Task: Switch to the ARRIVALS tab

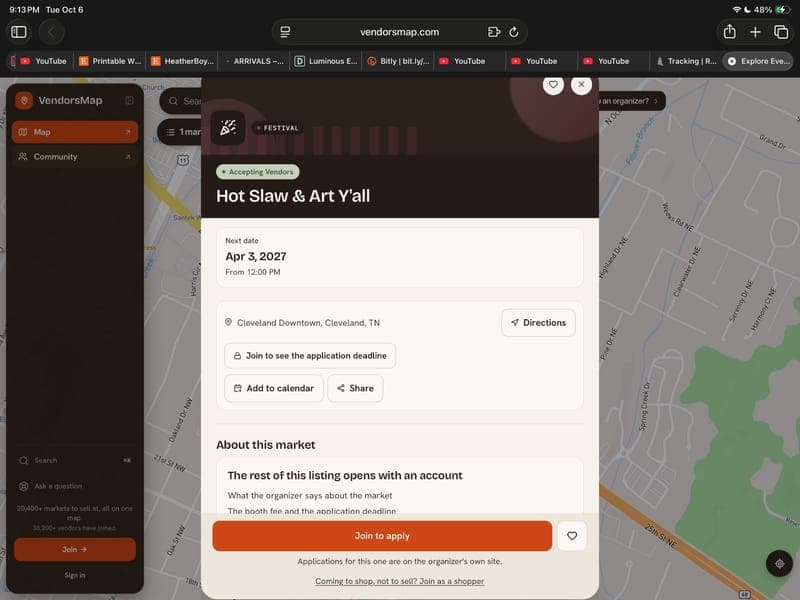Action: 254,61
